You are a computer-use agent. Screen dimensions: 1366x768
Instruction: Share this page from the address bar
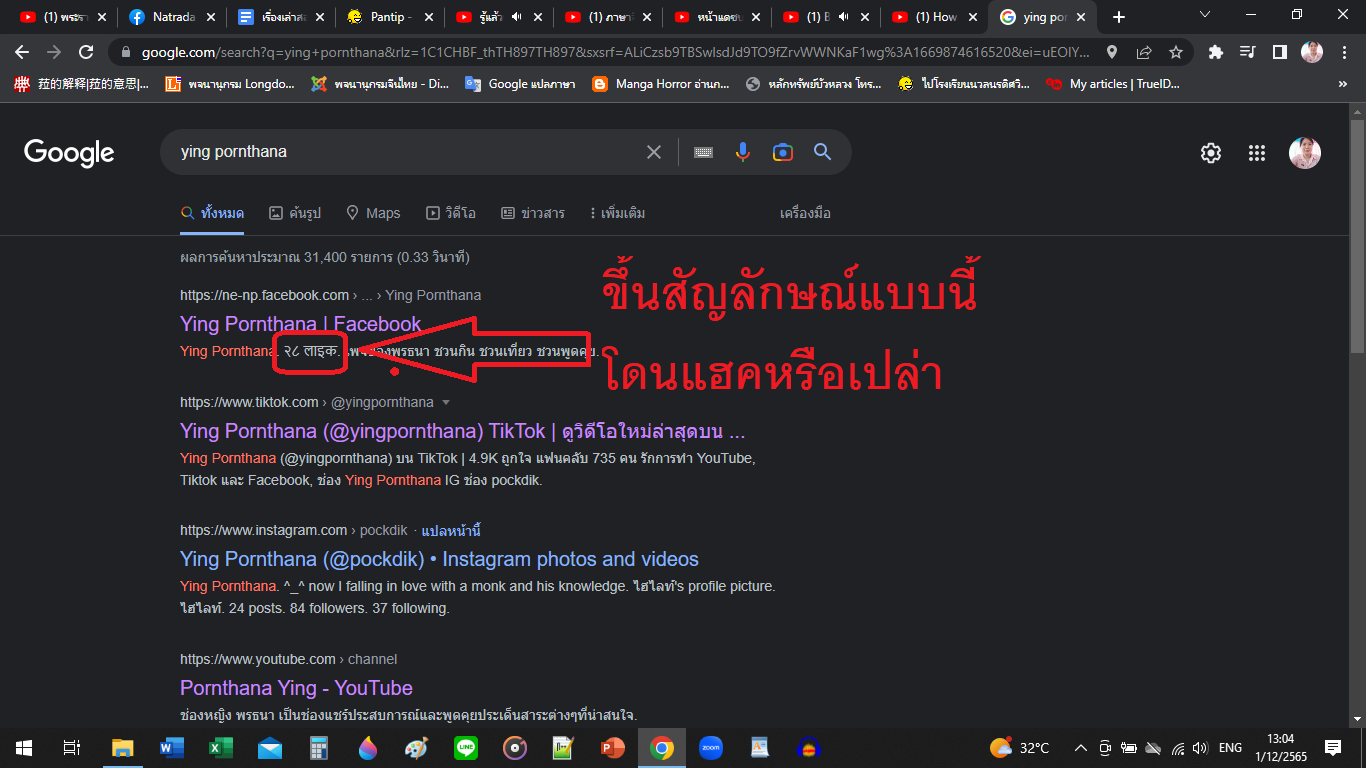(x=1144, y=52)
